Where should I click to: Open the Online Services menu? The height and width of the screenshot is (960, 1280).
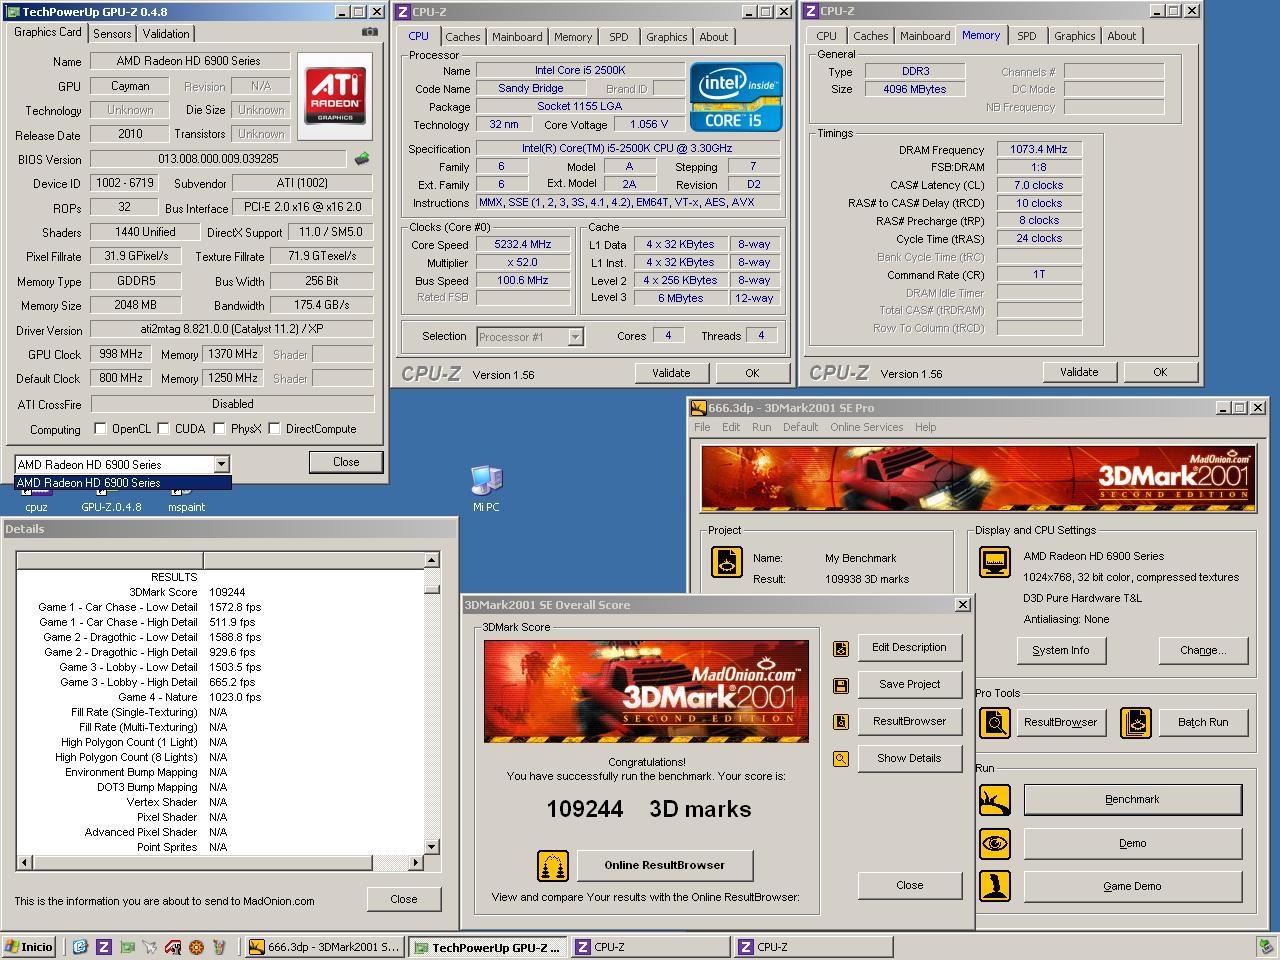[x=866, y=427]
